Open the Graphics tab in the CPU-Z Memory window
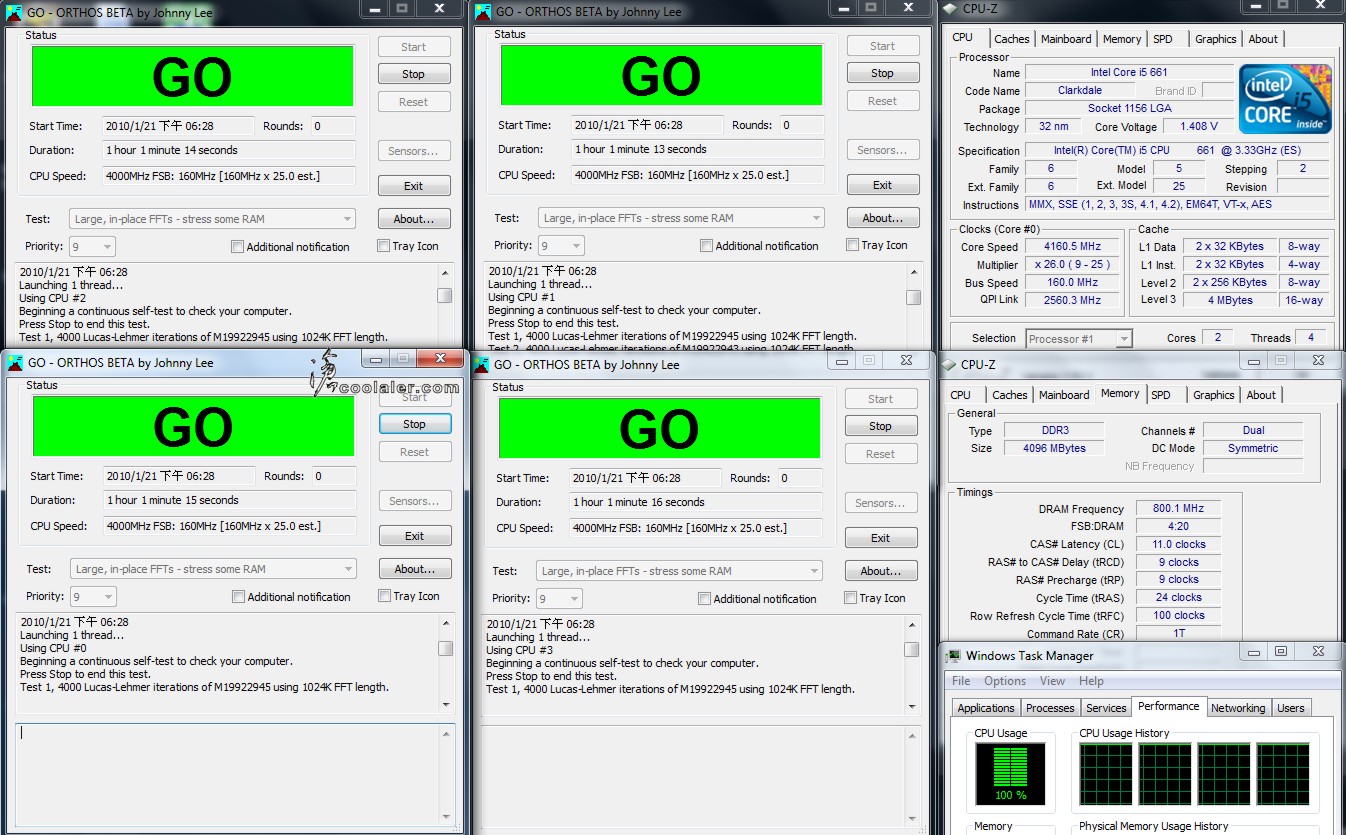This screenshot has width=1346, height=835. (1213, 395)
